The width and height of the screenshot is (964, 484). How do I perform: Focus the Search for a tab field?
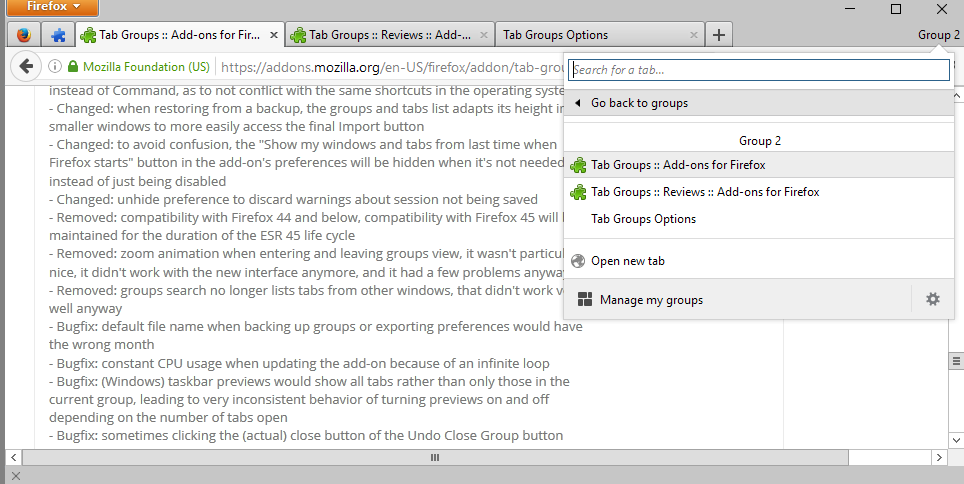(x=759, y=69)
